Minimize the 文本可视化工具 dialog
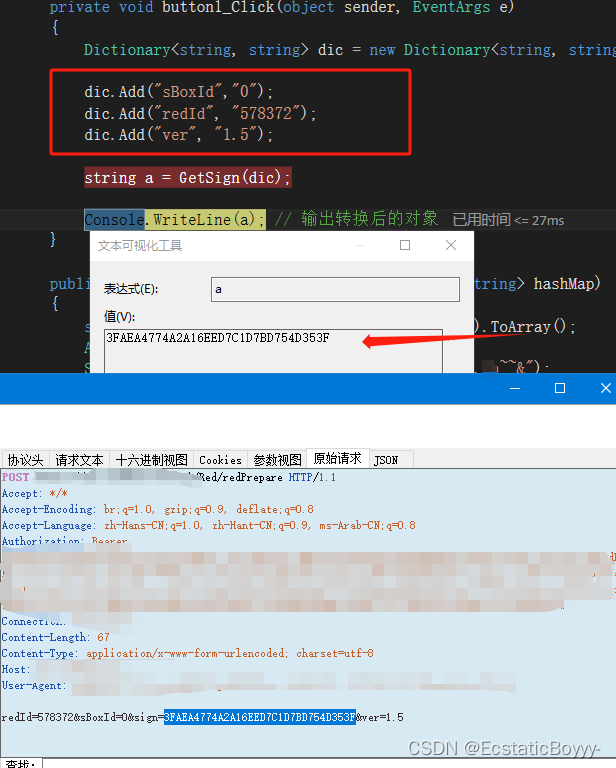This screenshot has width=616, height=768. pyautogui.click(x=360, y=245)
